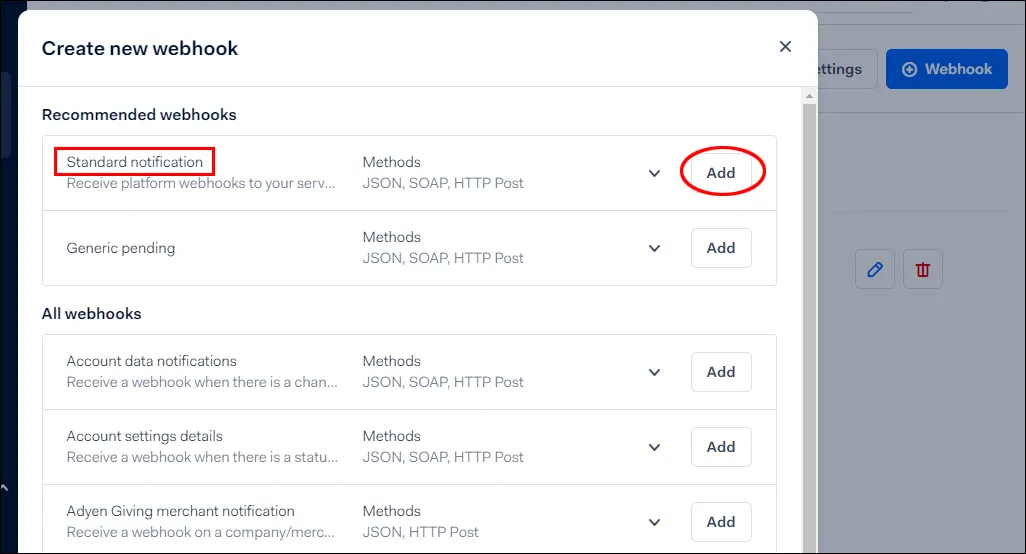Click the scrollbar up arrow

[x=809, y=96]
